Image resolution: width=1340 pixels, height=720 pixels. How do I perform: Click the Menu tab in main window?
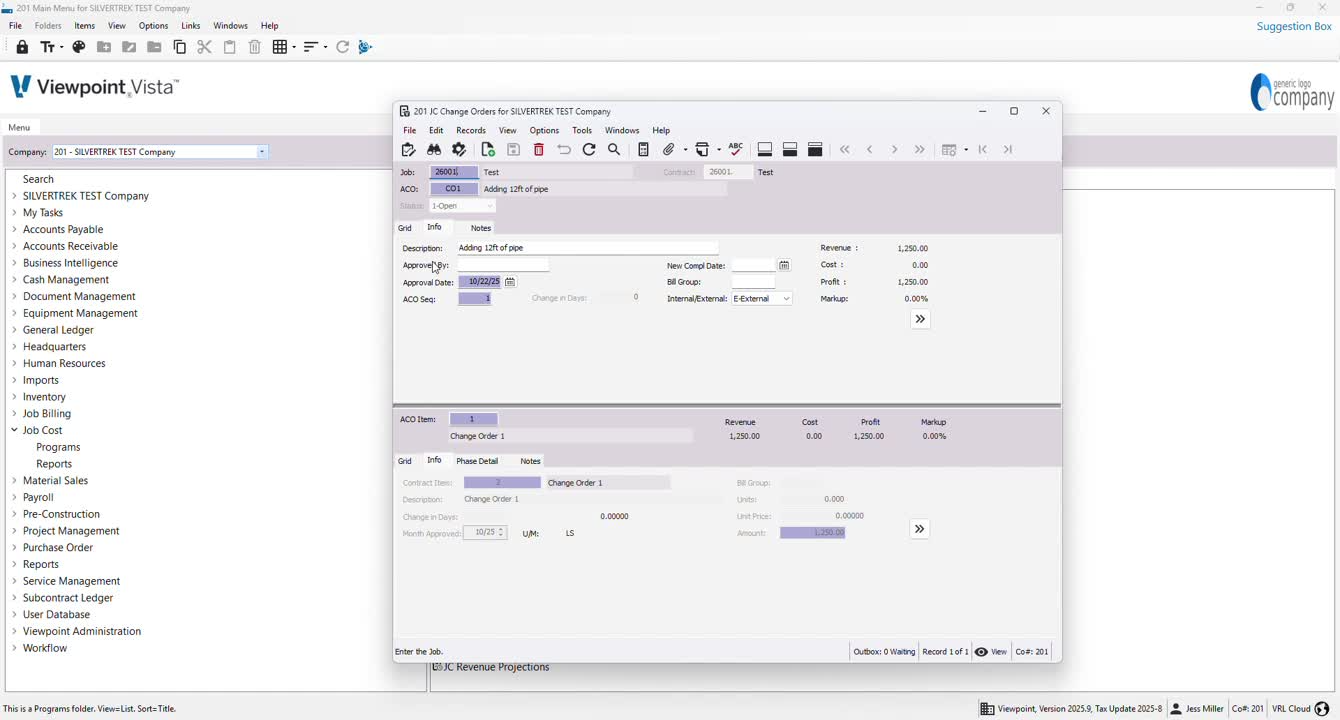(19, 127)
